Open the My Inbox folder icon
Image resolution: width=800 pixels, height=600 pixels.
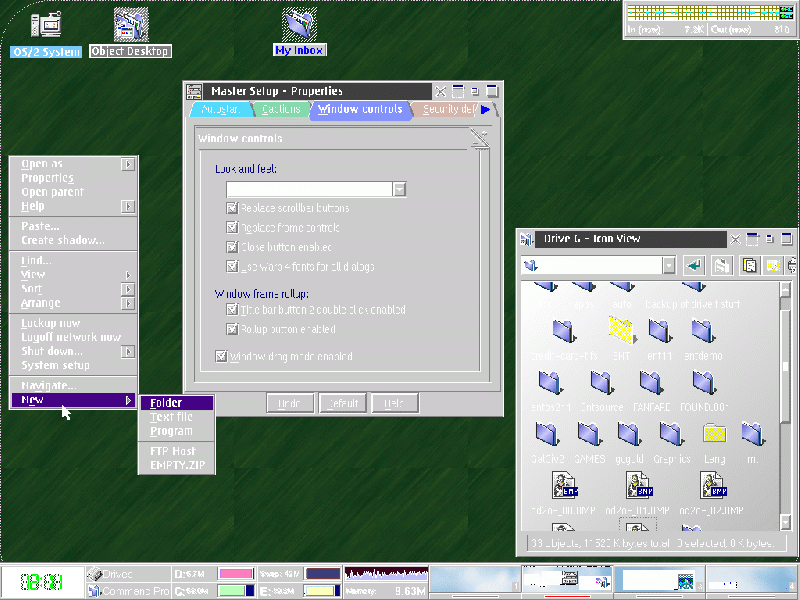(299, 25)
